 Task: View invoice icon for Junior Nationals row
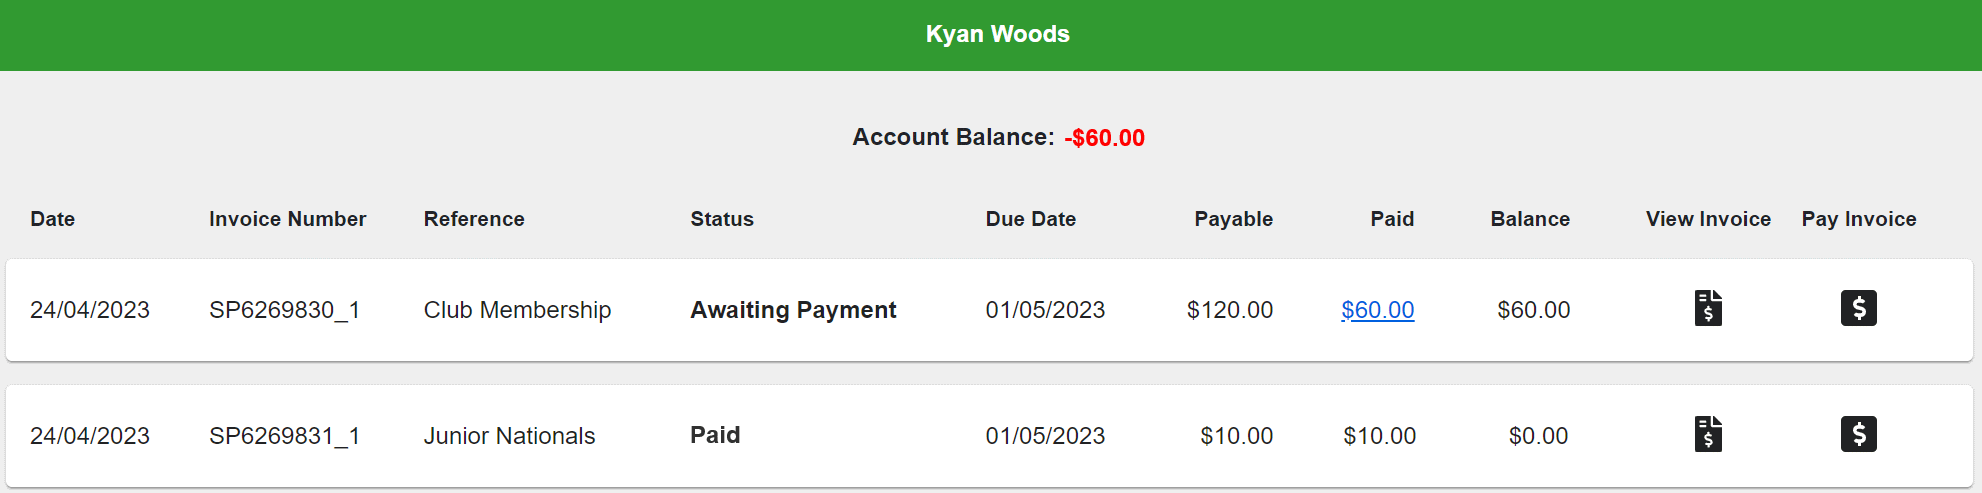1708,434
